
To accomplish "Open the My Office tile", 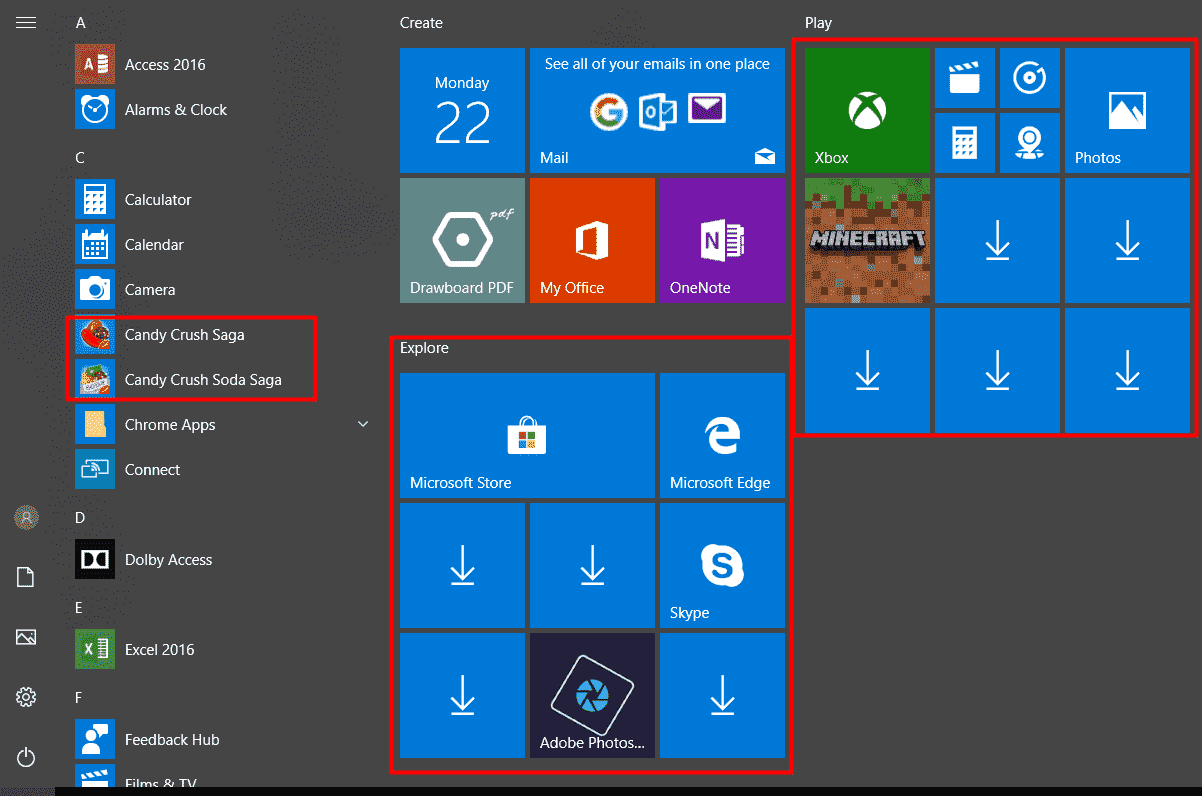I will pyautogui.click(x=592, y=240).
